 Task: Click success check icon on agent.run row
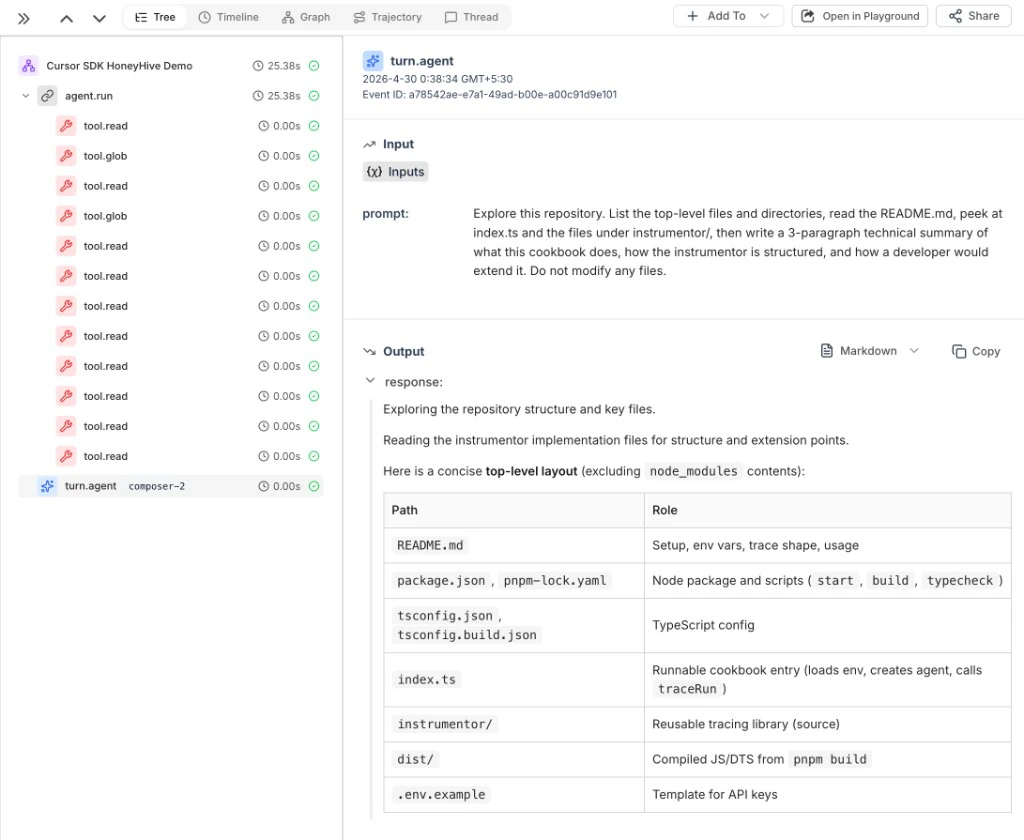click(x=314, y=96)
